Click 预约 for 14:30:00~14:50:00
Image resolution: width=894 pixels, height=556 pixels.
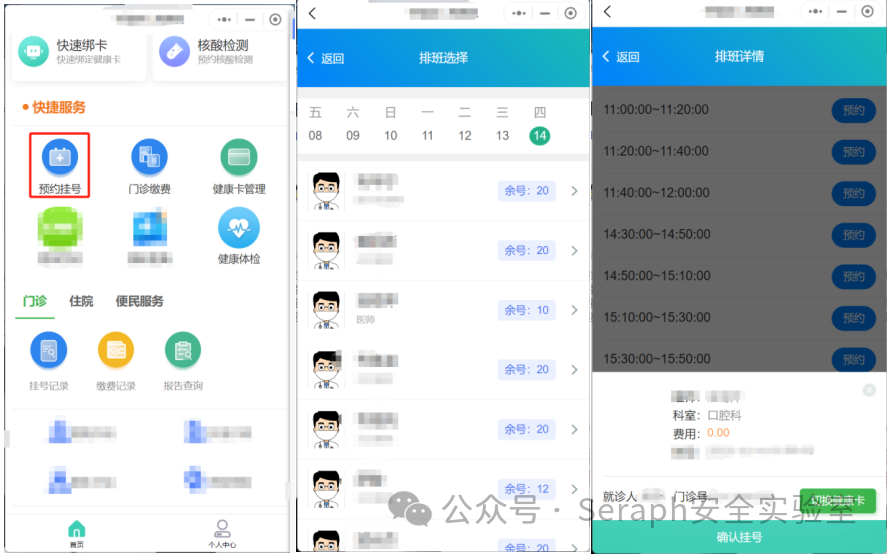[x=854, y=235]
